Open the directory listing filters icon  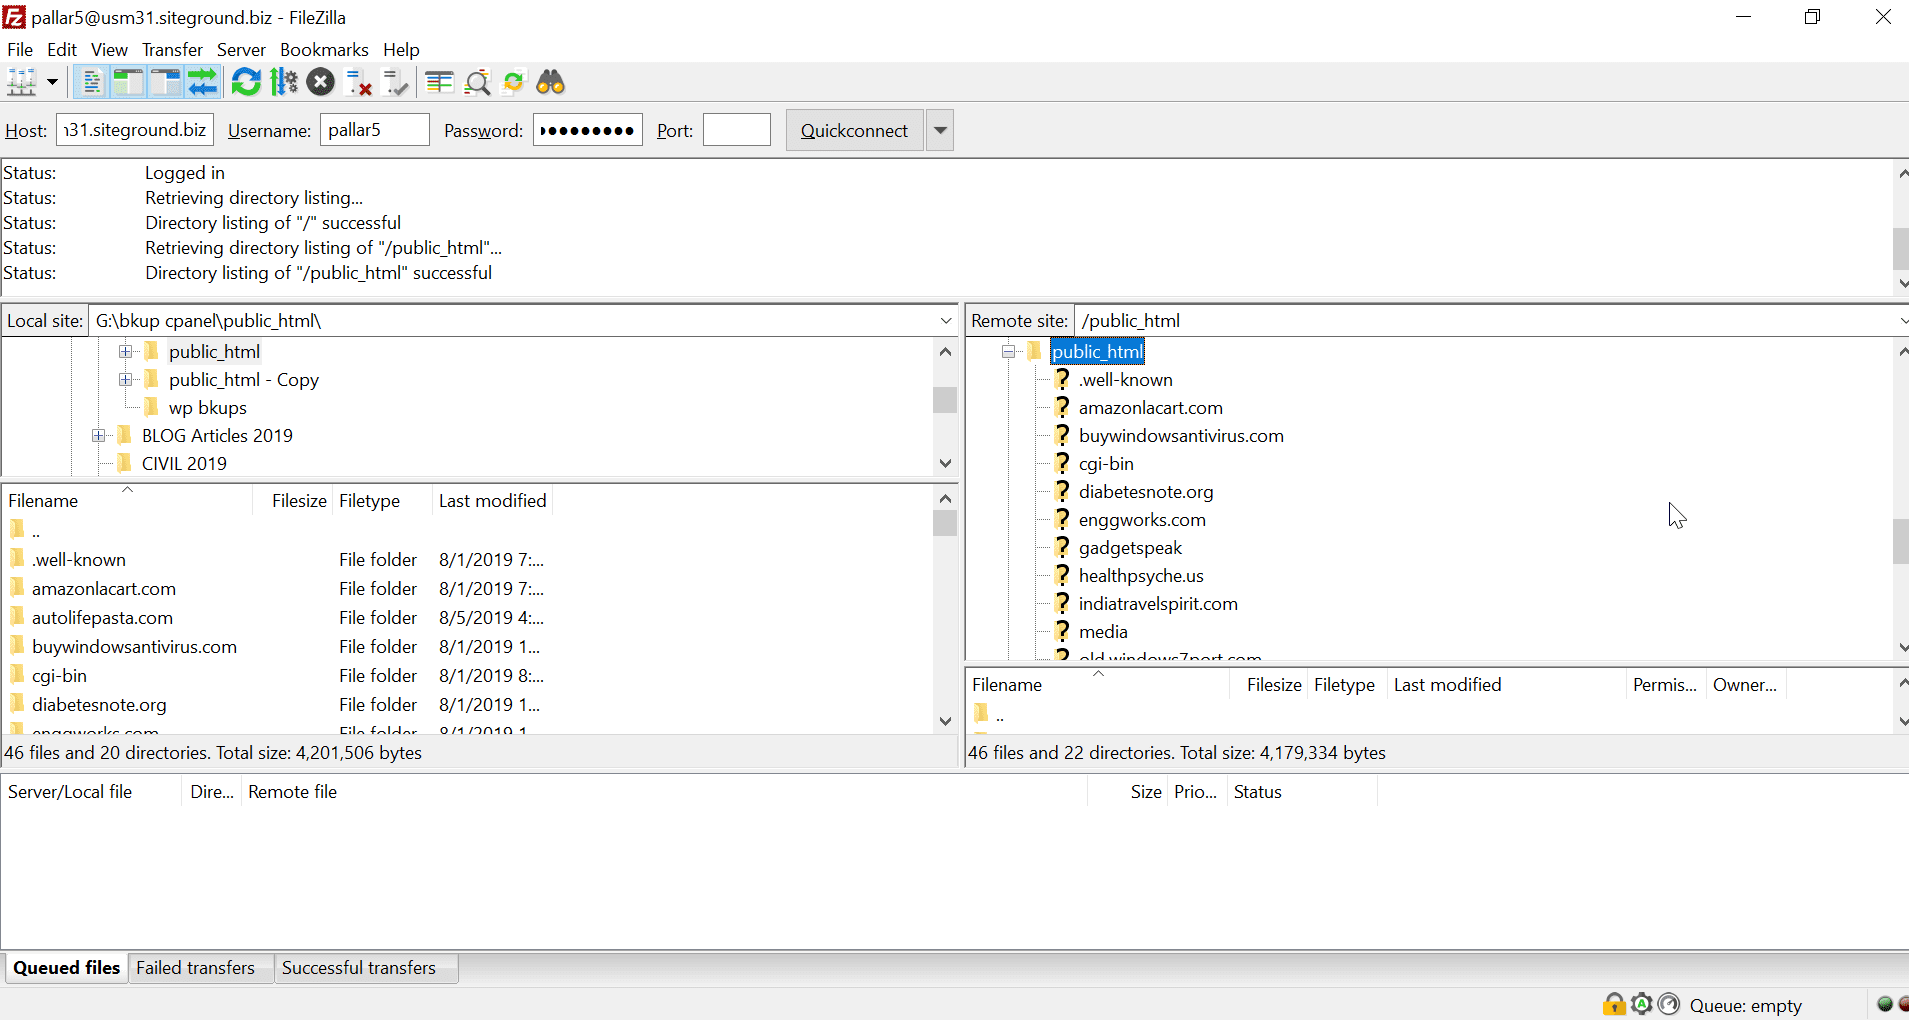[x=439, y=82]
